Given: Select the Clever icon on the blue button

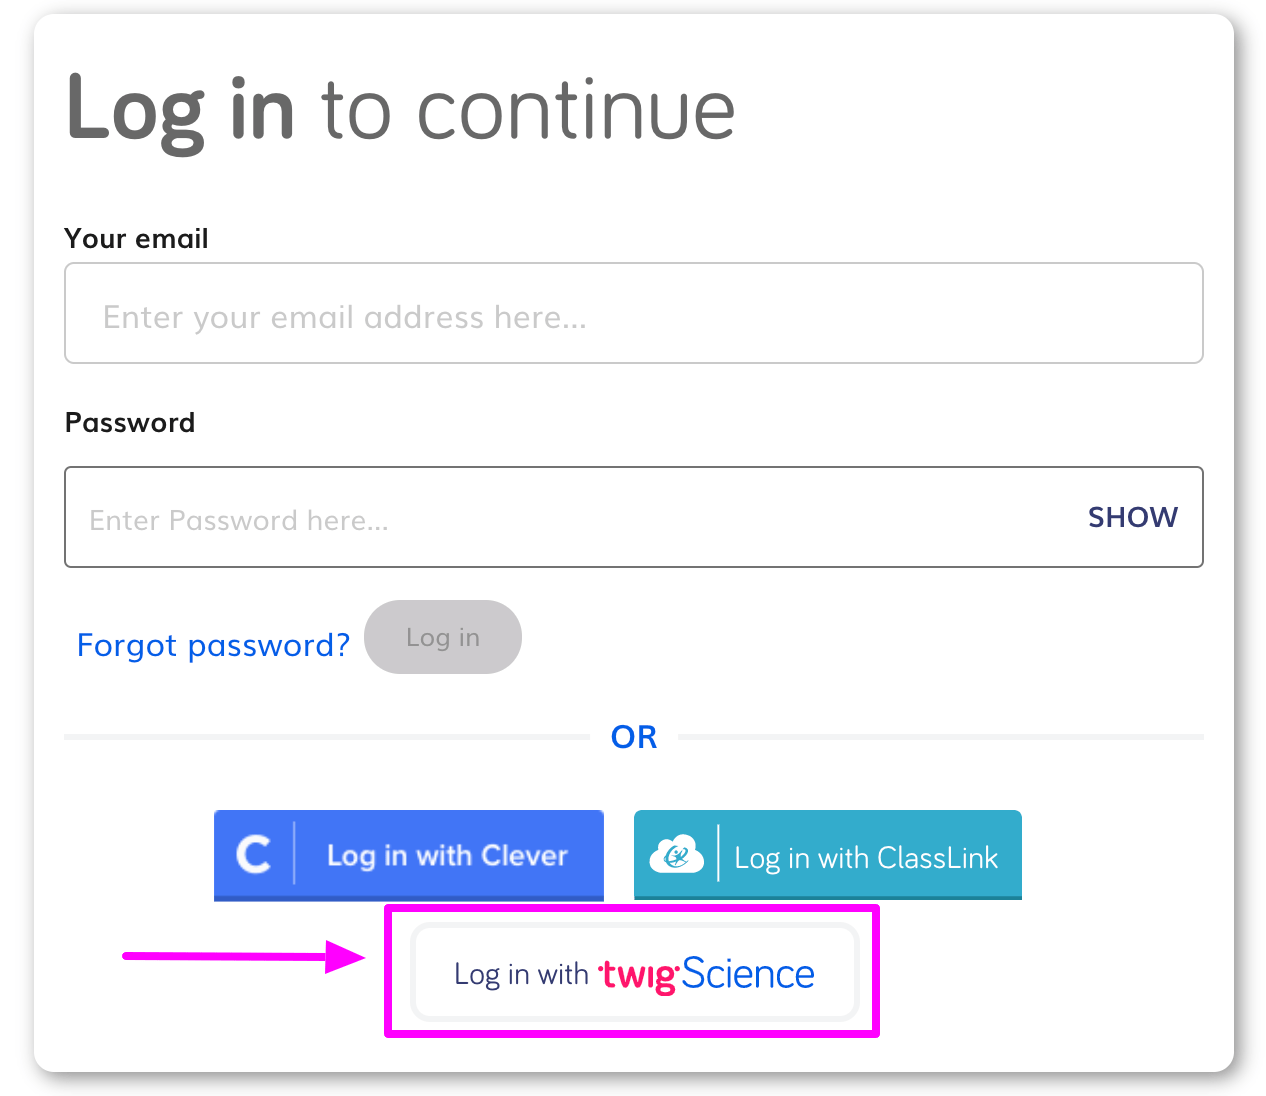Looking at the screenshot, I should click(x=255, y=855).
